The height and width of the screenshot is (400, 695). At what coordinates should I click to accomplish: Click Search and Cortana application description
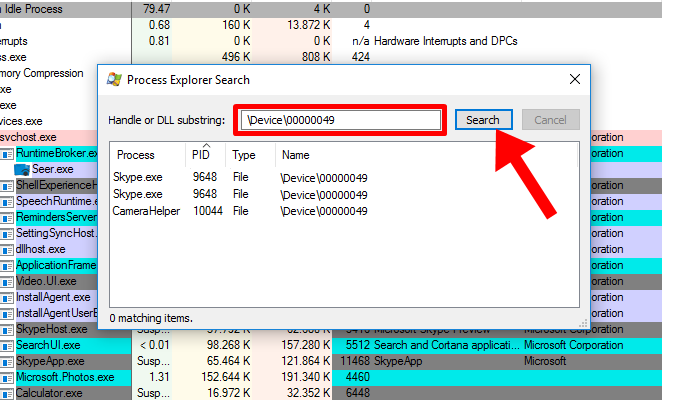tap(446, 345)
